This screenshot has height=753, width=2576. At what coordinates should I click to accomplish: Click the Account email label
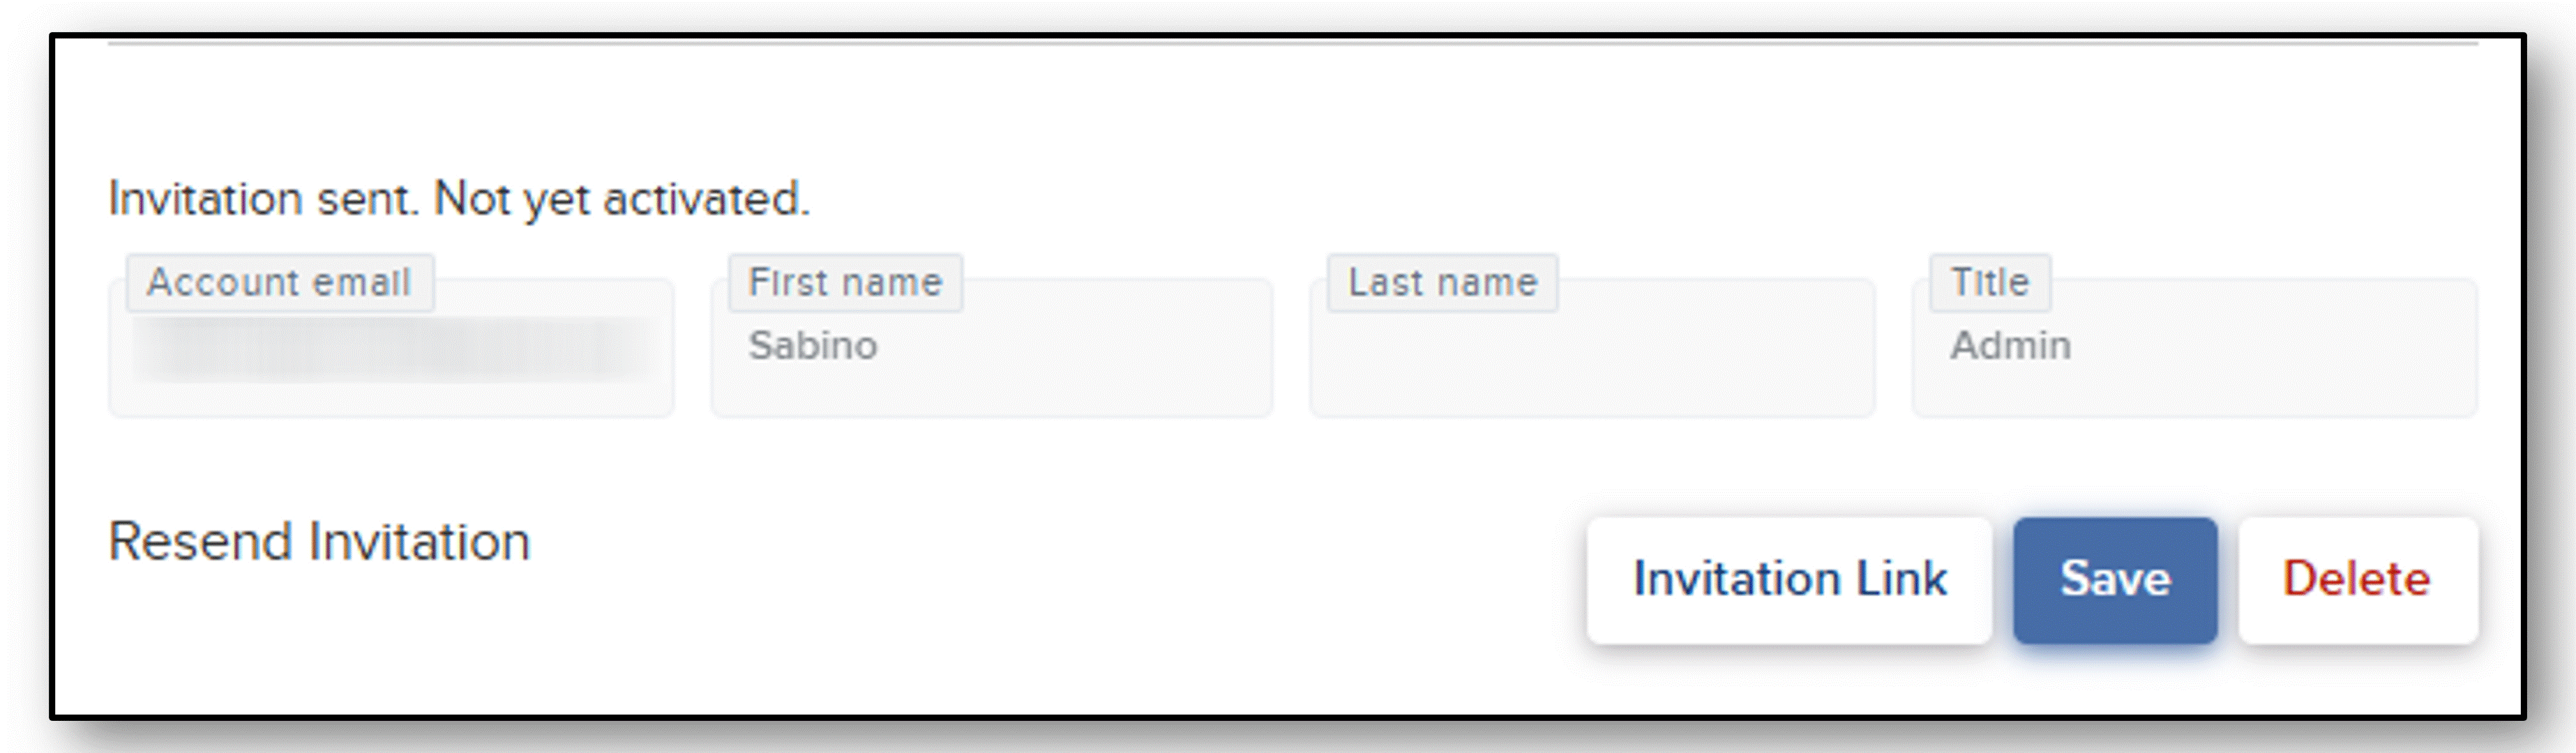[280, 283]
